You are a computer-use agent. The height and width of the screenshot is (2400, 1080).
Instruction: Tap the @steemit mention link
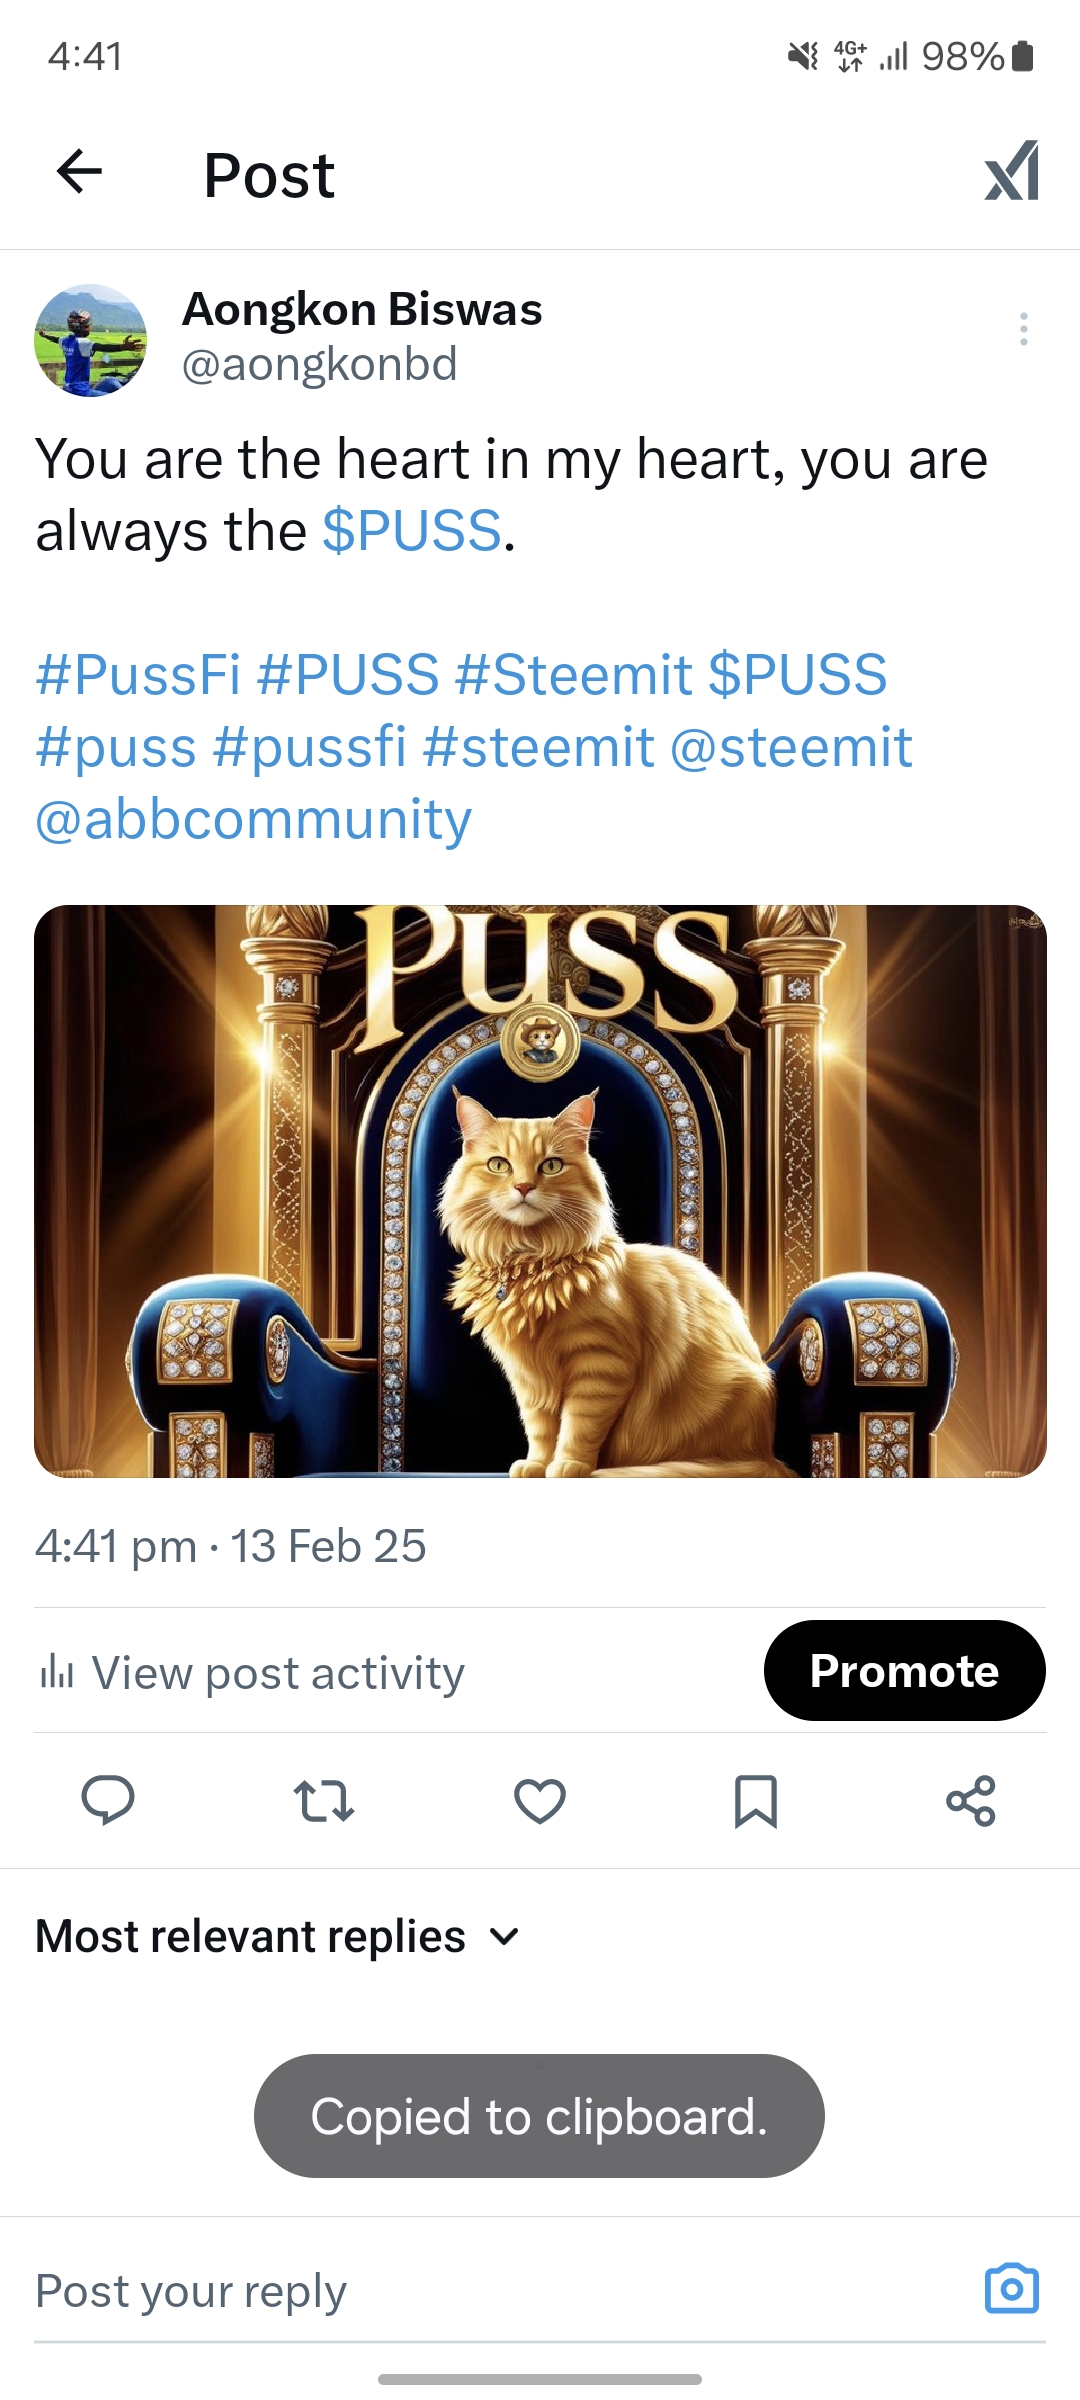791,747
